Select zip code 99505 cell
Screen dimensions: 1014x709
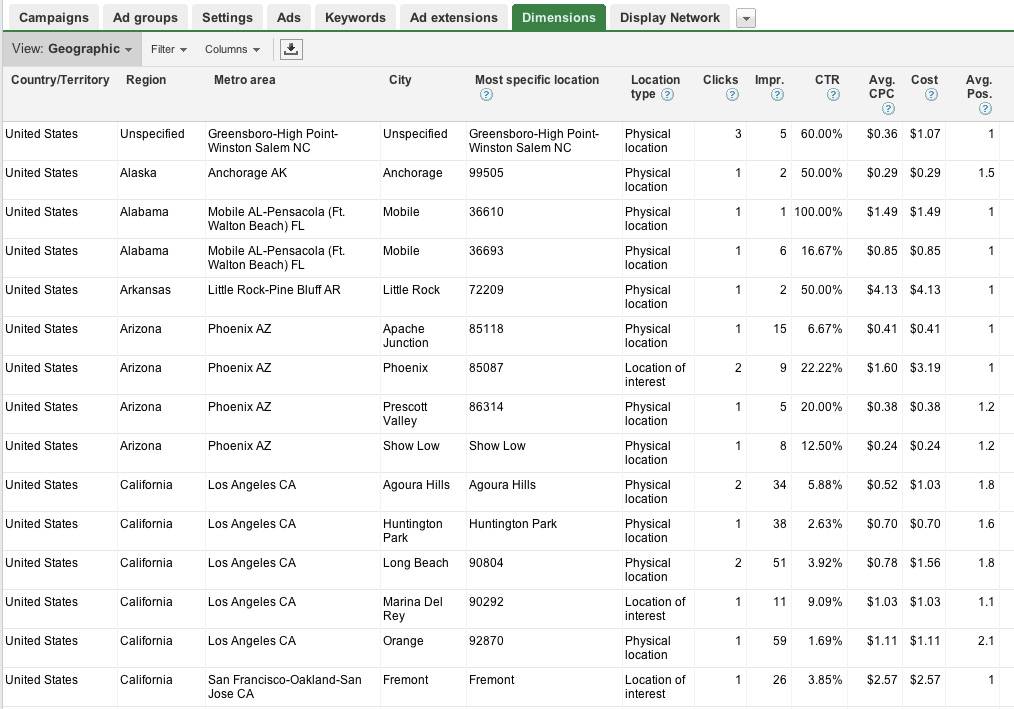[486, 173]
